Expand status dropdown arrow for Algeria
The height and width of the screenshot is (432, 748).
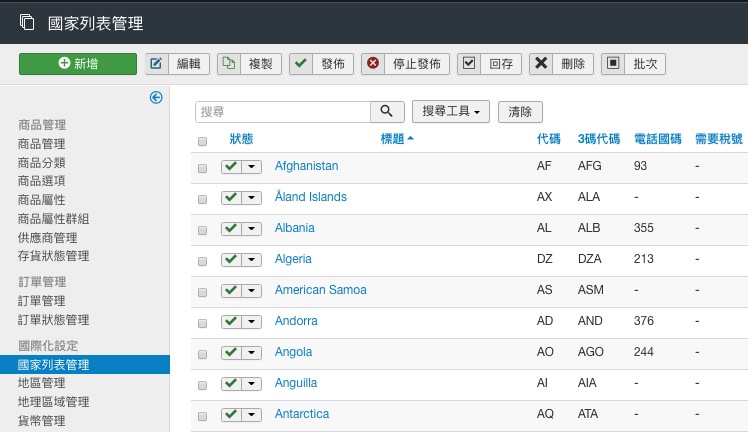tap(252, 260)
